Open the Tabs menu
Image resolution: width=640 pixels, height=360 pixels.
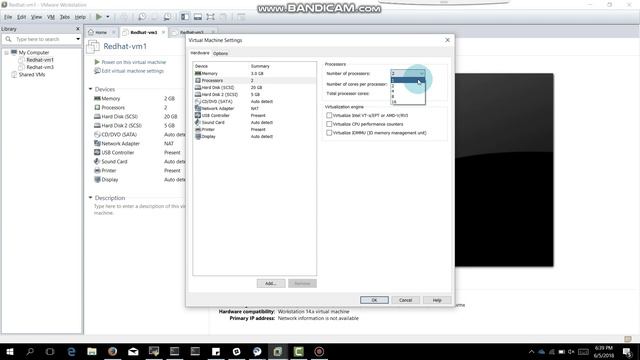click(x=64, y=17)
